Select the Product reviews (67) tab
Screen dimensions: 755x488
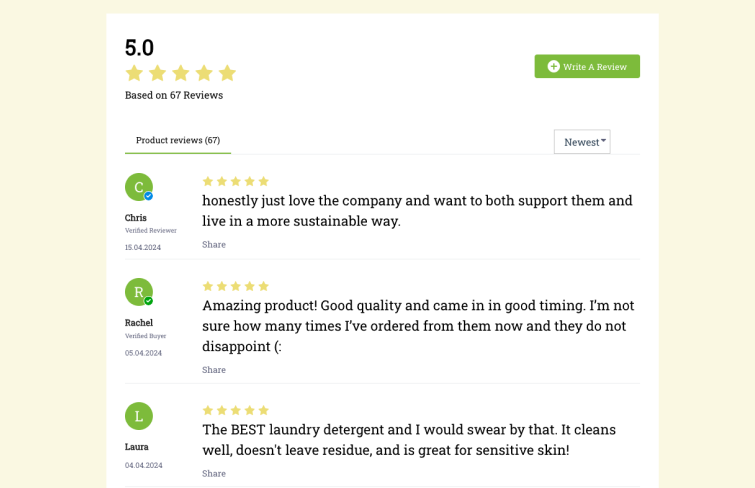point(178,140)
